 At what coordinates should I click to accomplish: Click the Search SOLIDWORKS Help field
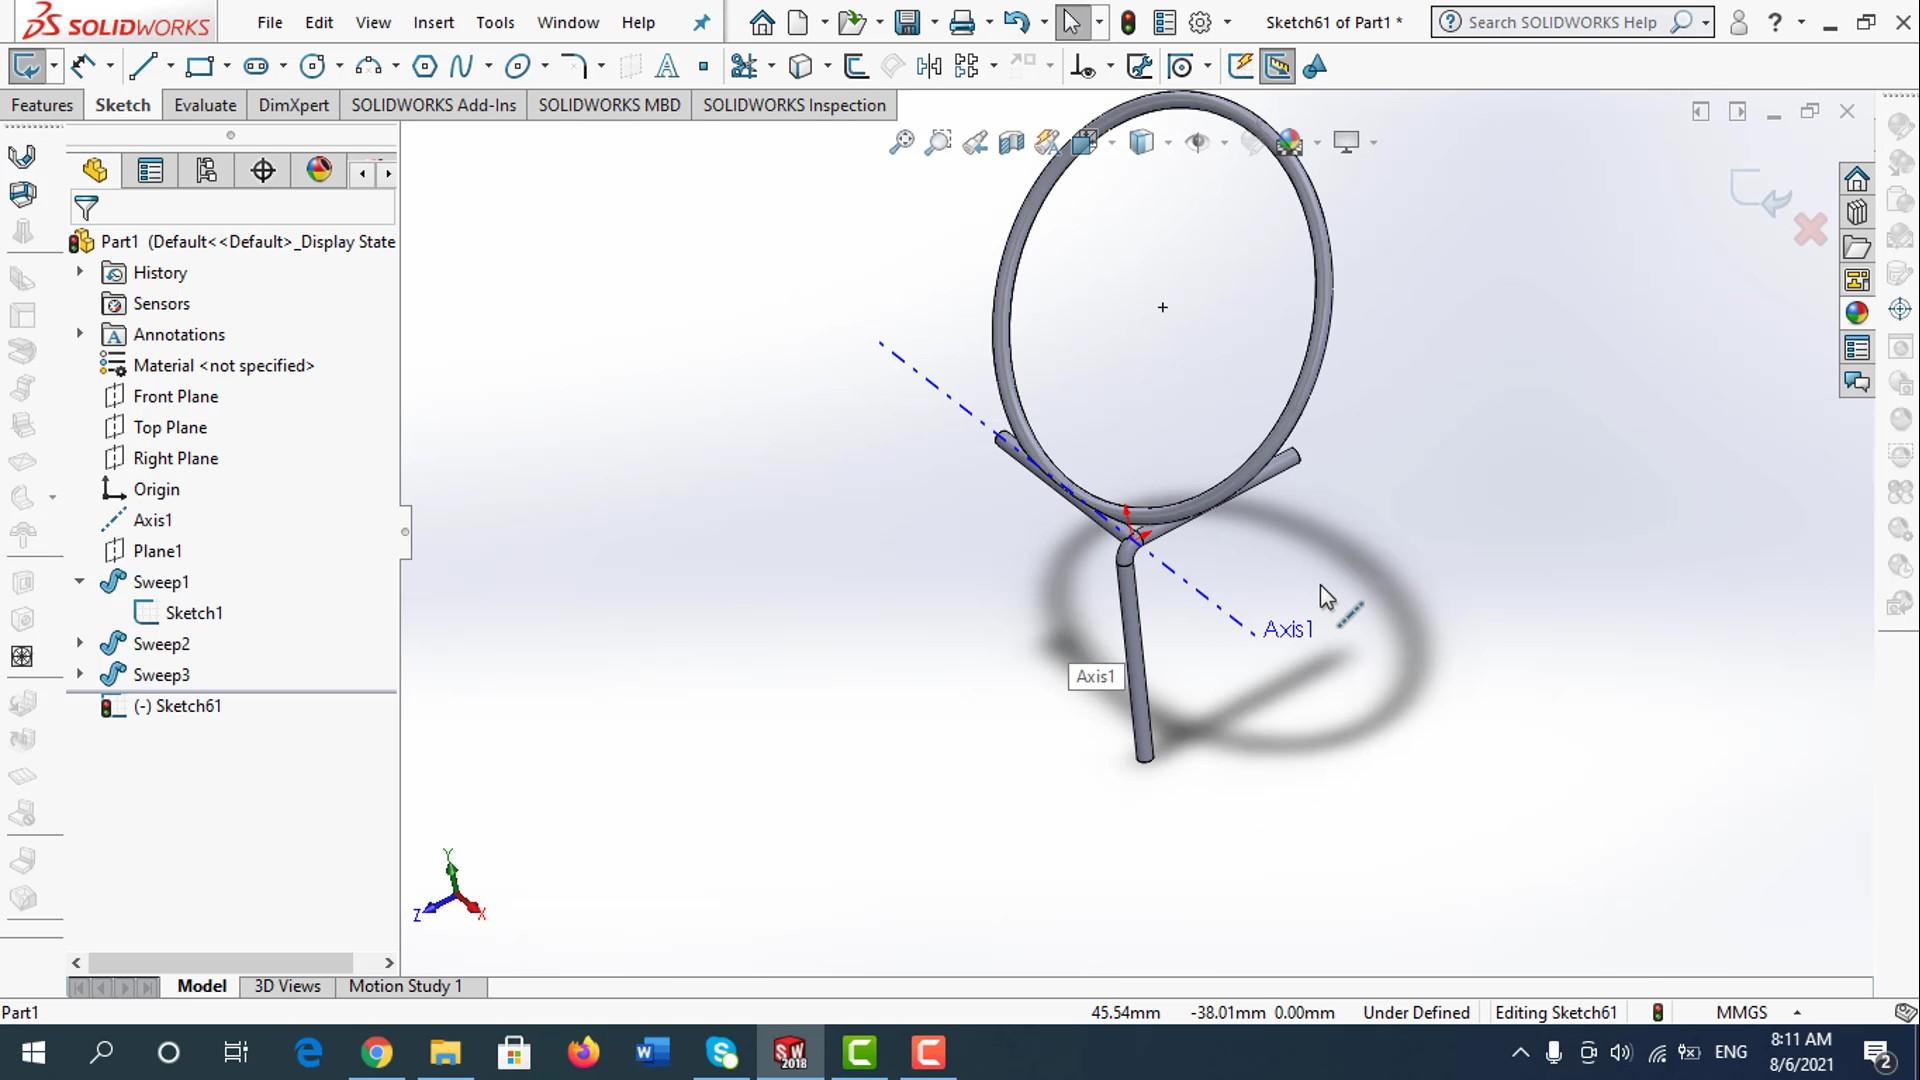(x=1561, y=22)
